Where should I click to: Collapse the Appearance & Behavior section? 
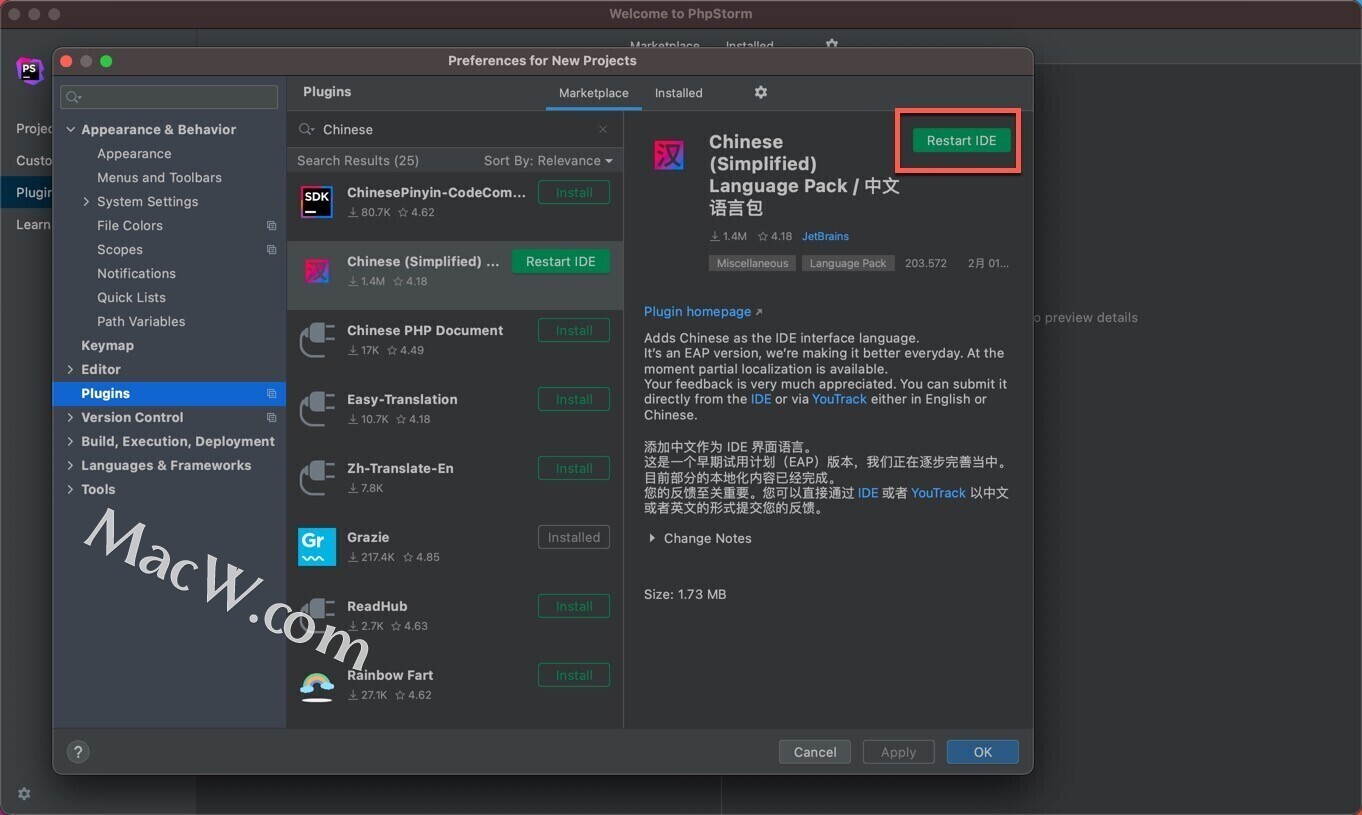[70, 130]
